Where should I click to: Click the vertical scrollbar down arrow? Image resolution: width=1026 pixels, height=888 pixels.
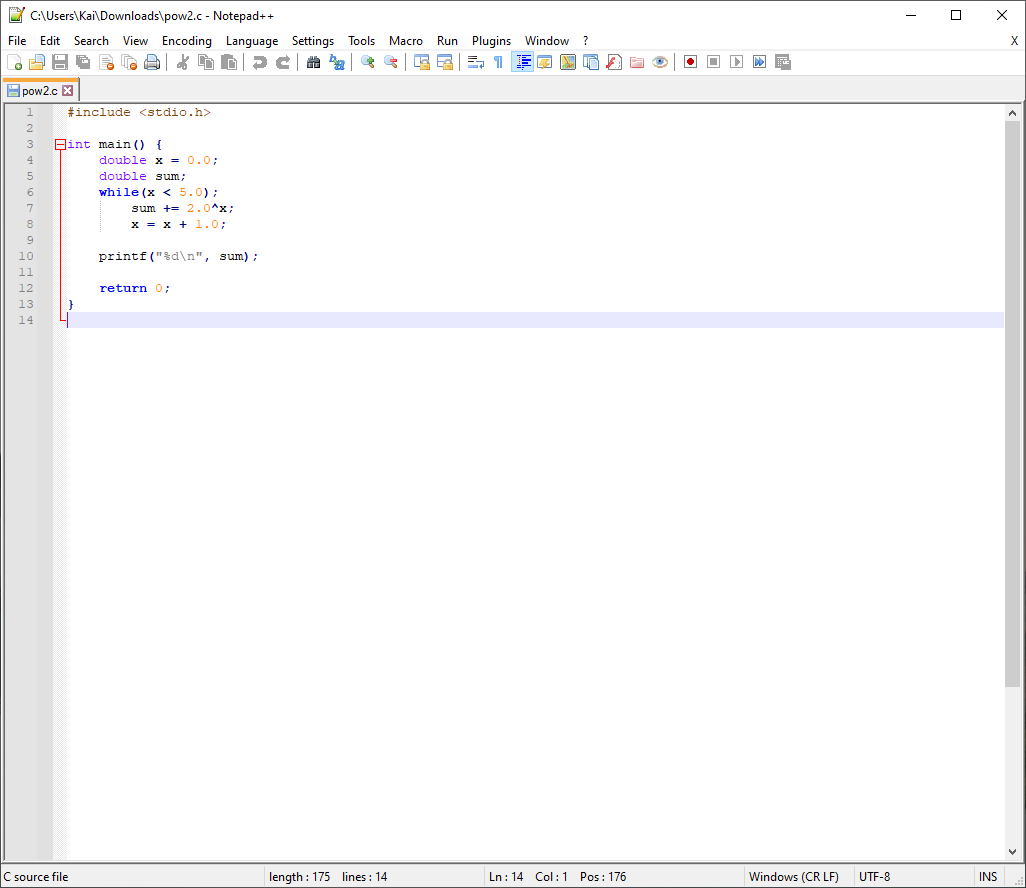[x=1014, y=853]
